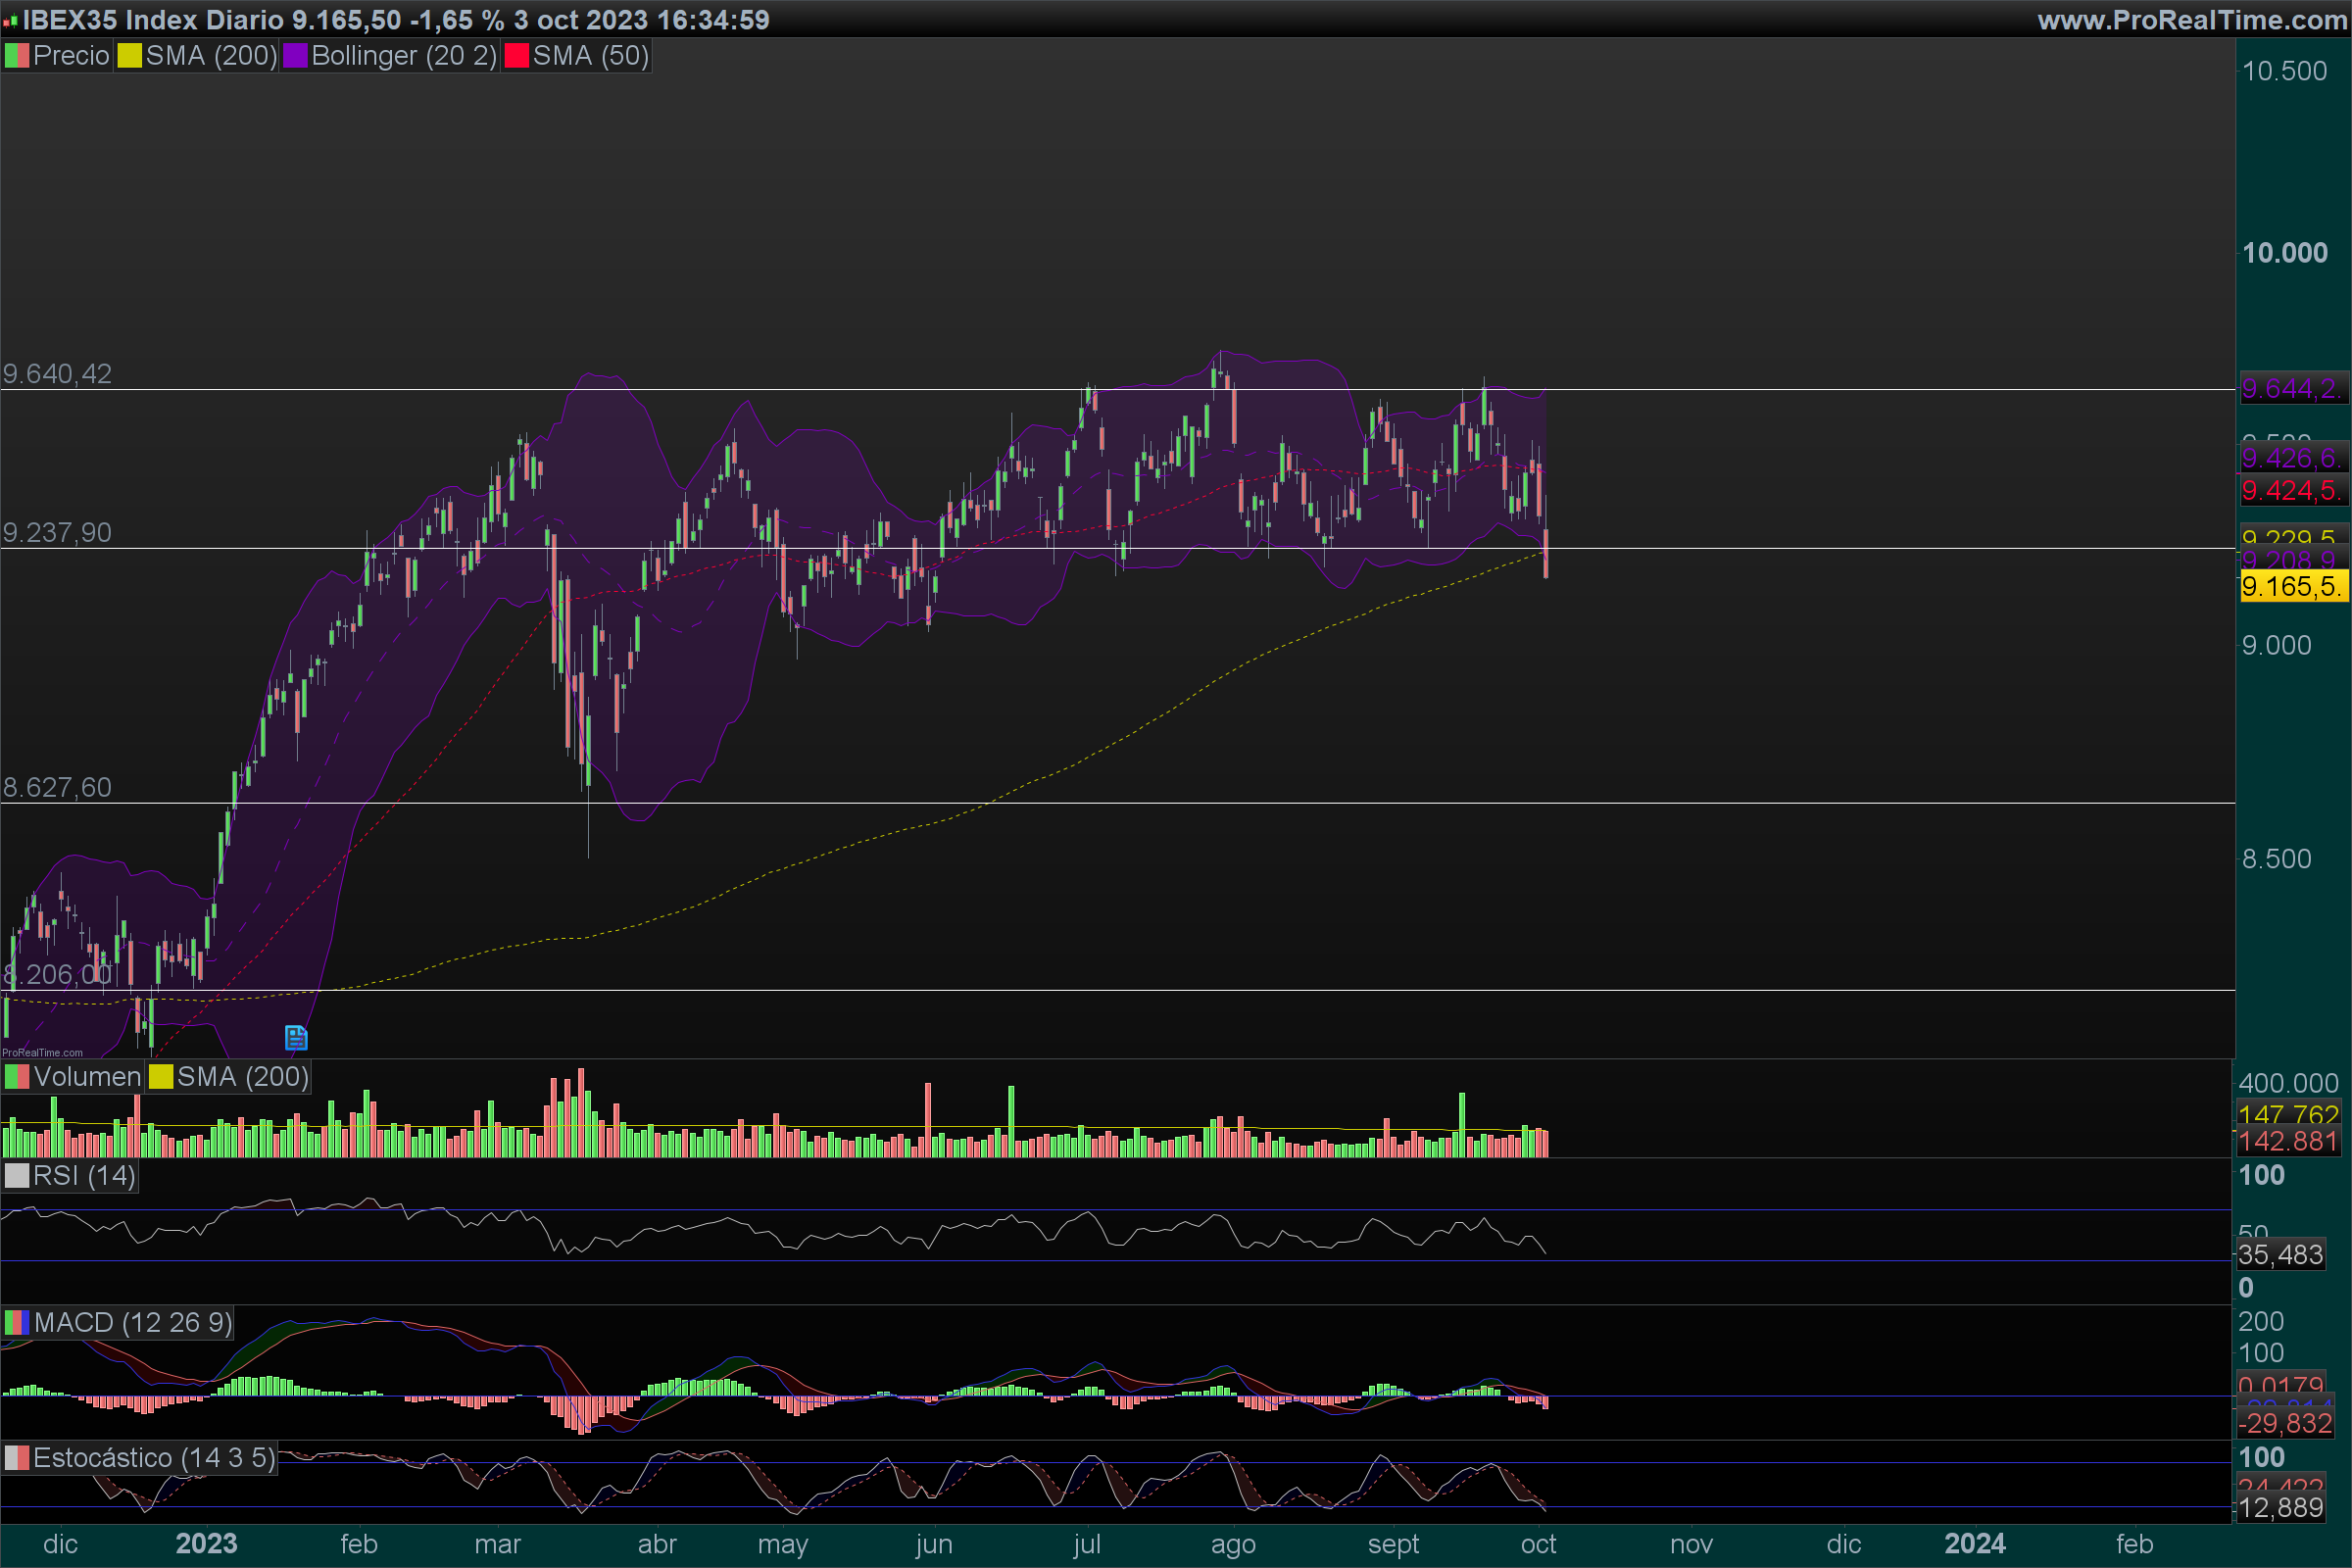Click the small ProRealTime.com watermark link

[43, 1052]
